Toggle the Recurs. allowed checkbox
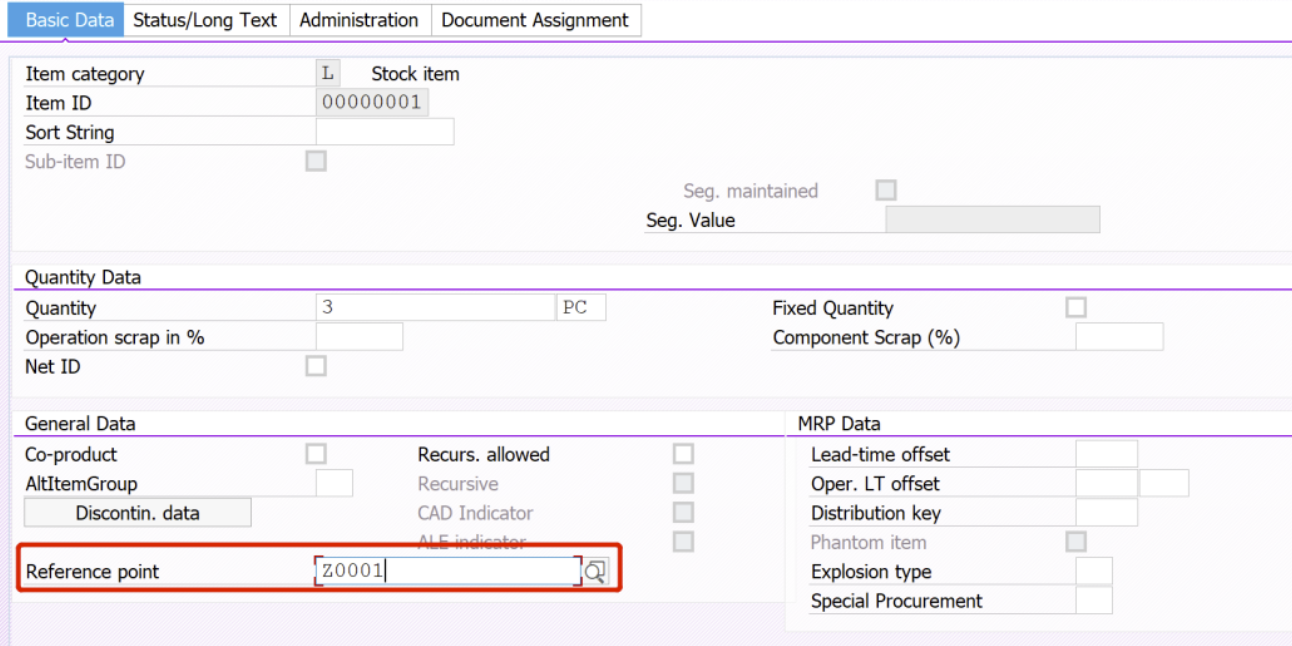 [683, 453]
